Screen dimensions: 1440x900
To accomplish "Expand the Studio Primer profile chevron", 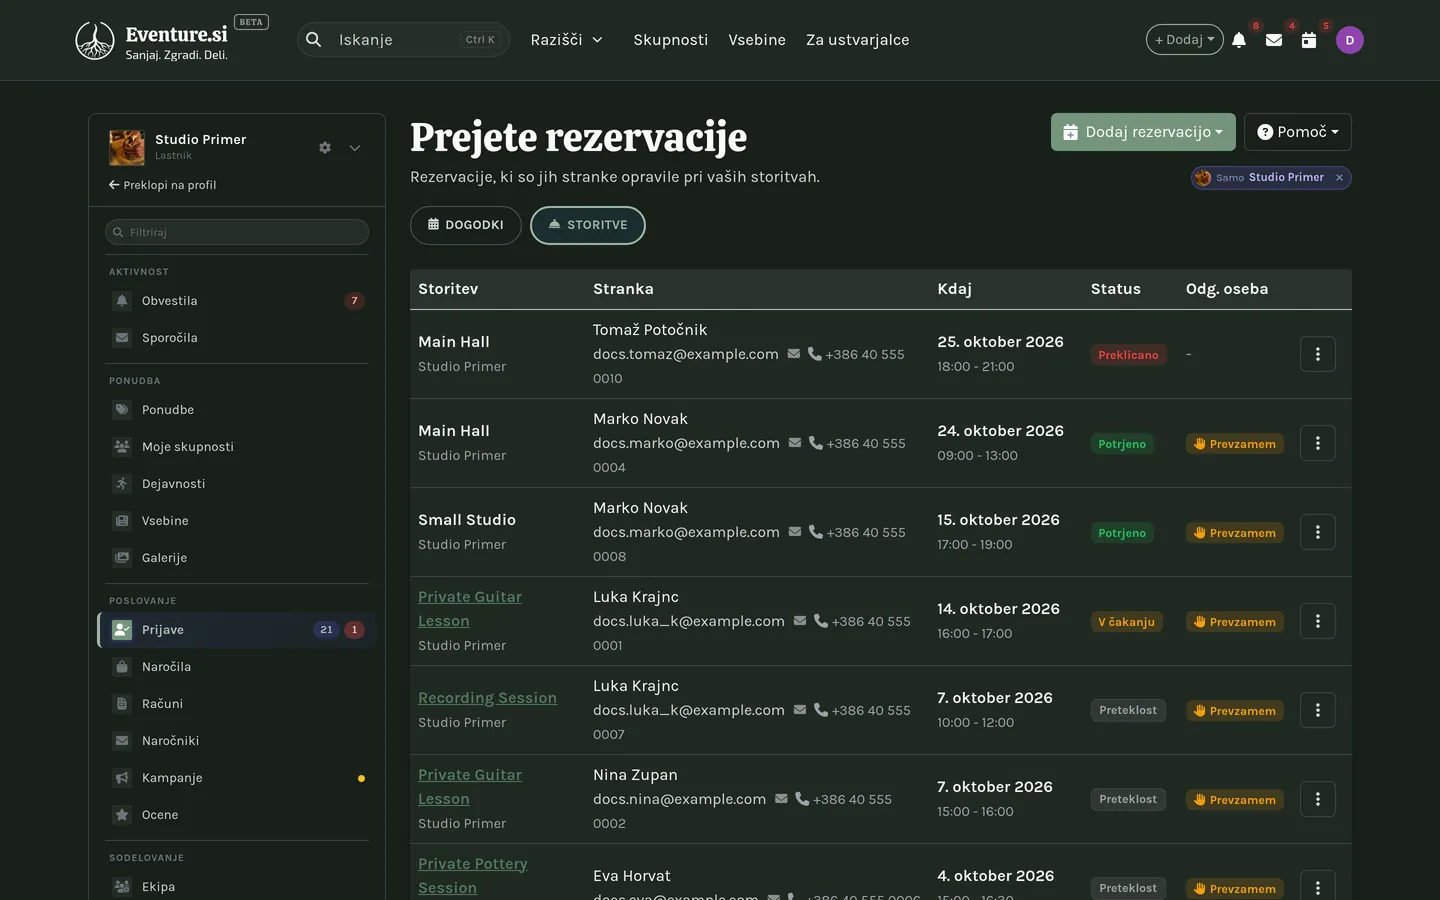I will [x=355, y=148].
